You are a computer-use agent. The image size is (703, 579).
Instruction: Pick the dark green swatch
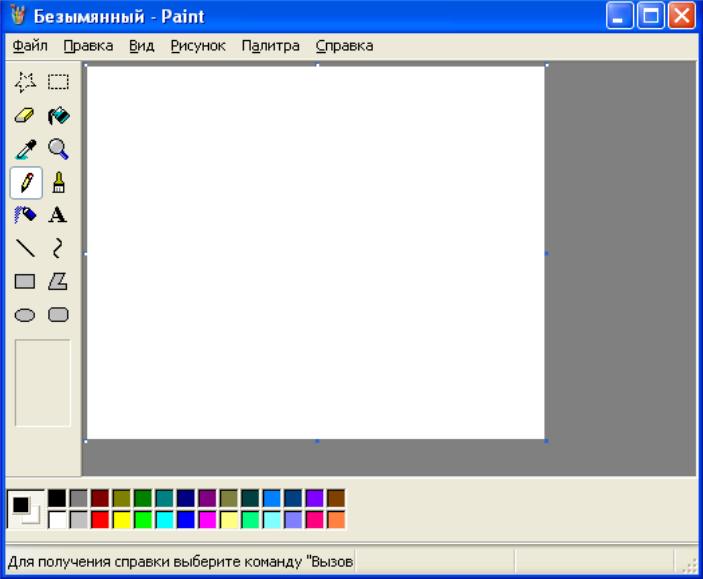pyautogui.click(x=143, y=498)
